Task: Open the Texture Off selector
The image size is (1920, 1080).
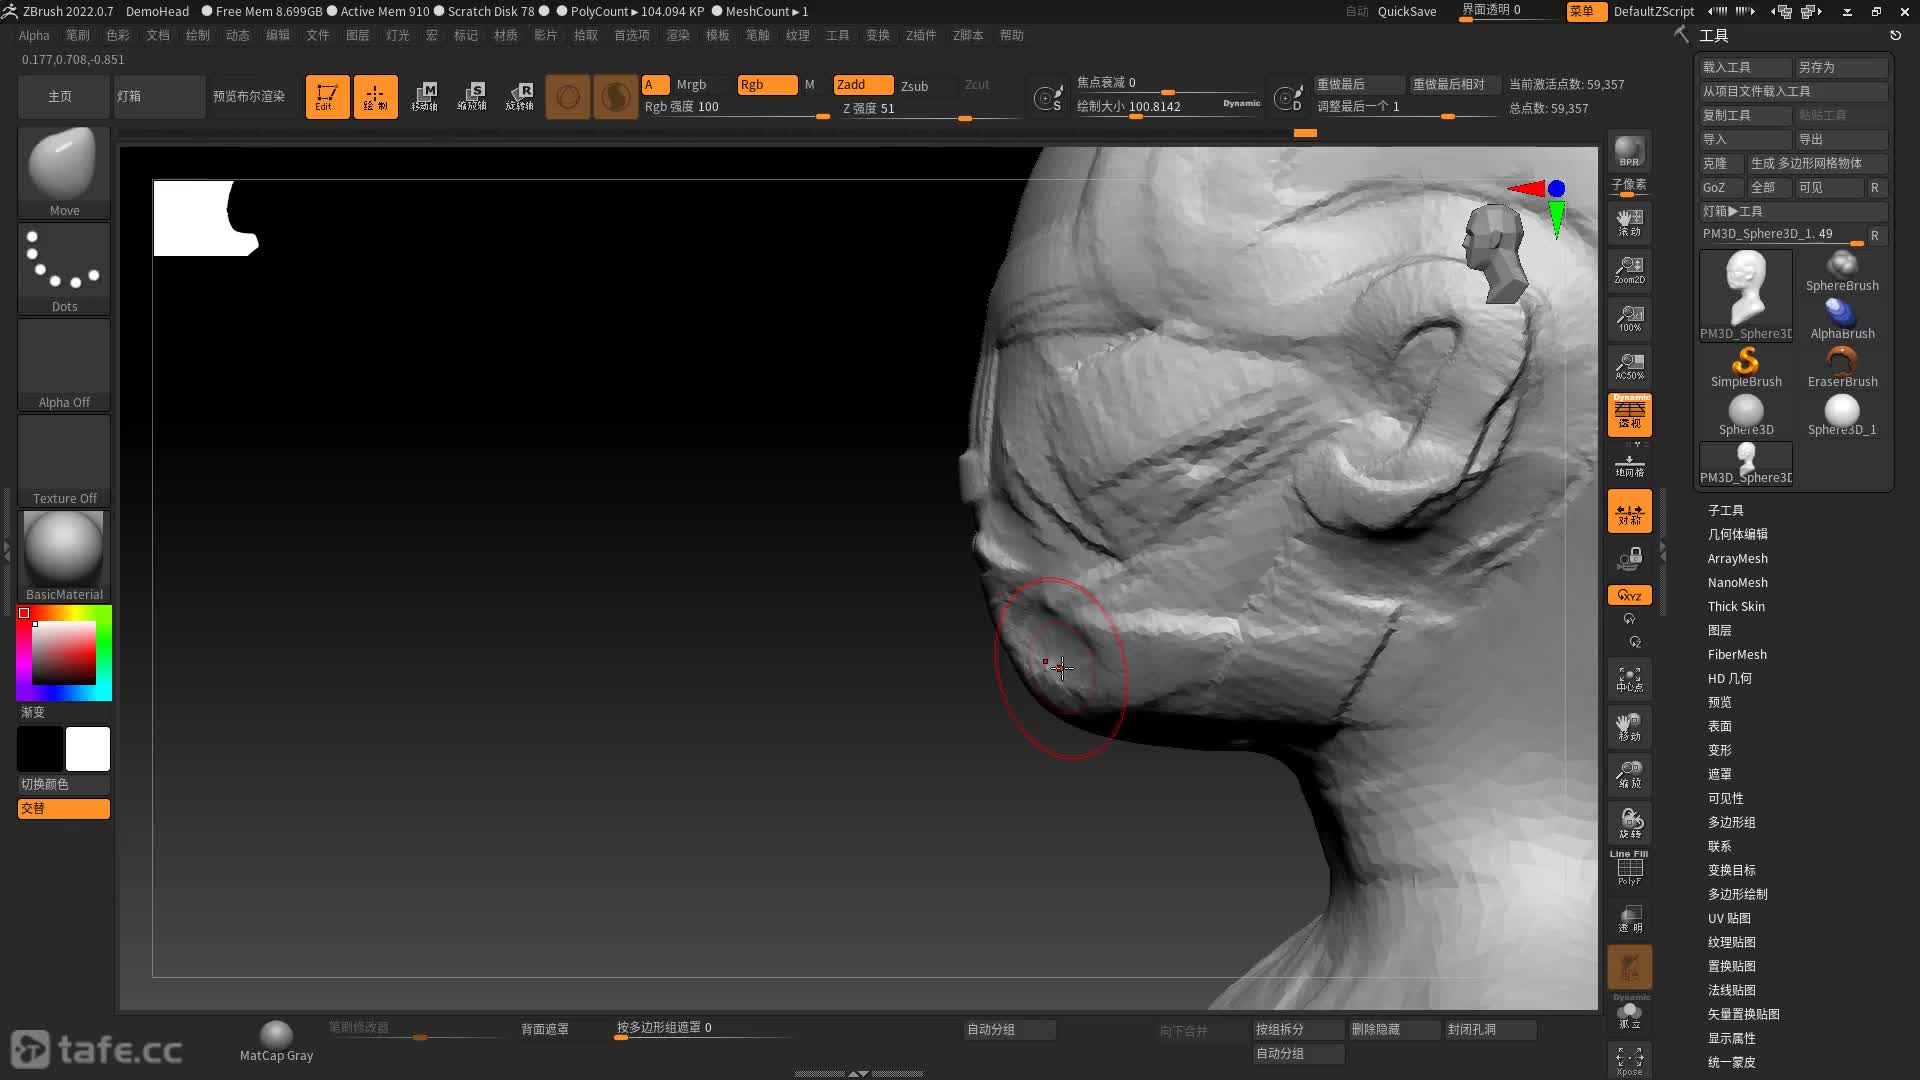Action: 64,460
